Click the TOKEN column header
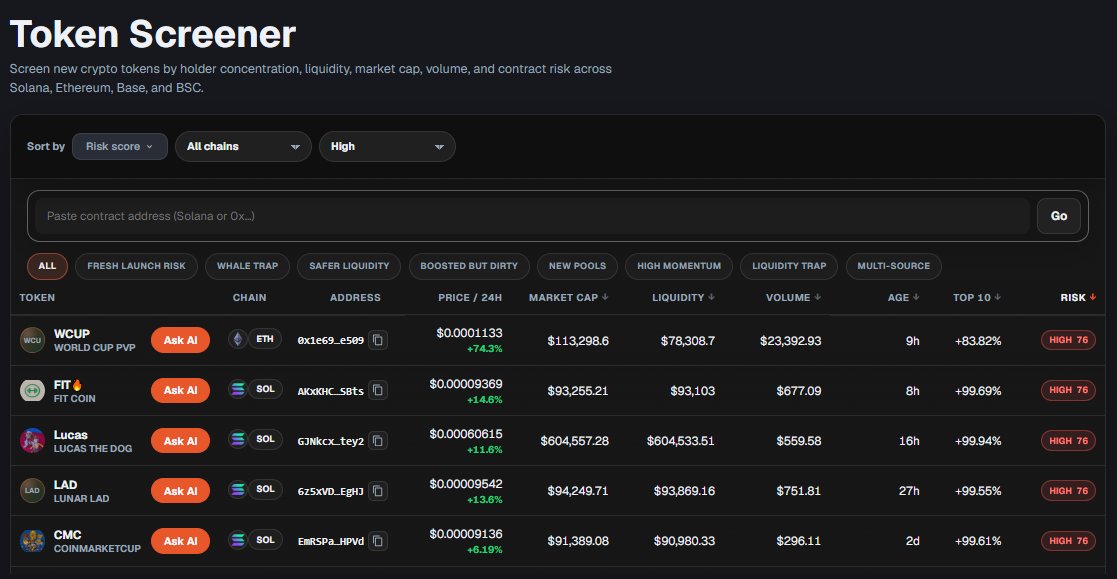Viewport: 1117px width, 579px height. pyautogui.click(x=37, y=298)
